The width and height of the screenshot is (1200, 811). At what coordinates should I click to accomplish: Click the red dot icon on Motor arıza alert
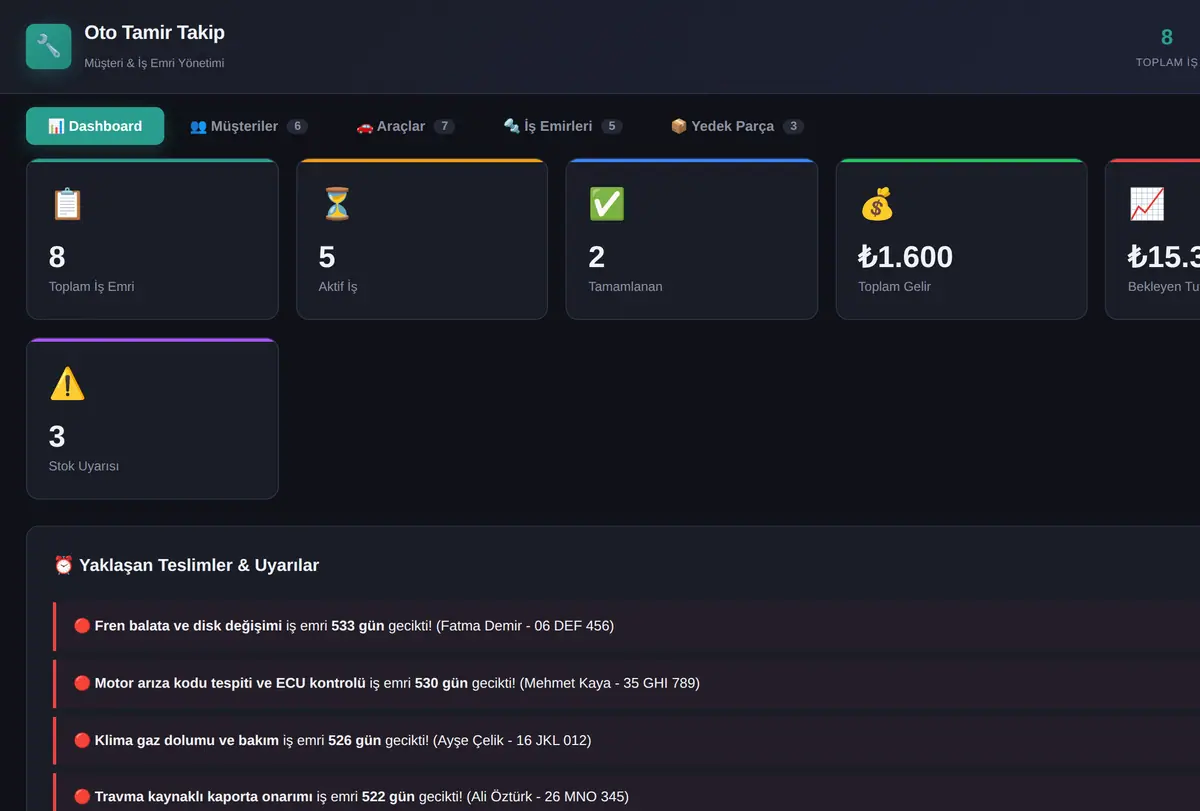(x=82, y=683)
